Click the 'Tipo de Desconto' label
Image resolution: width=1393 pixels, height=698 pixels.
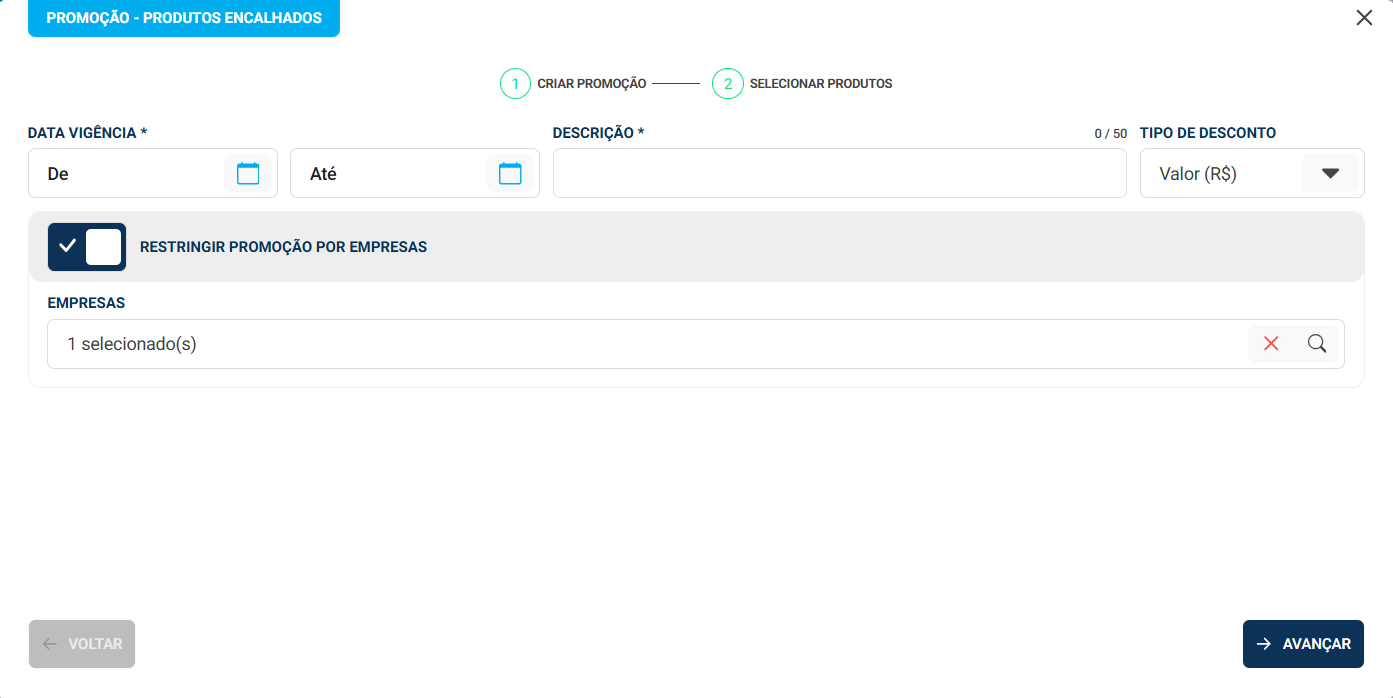(x=1208, y=133)
